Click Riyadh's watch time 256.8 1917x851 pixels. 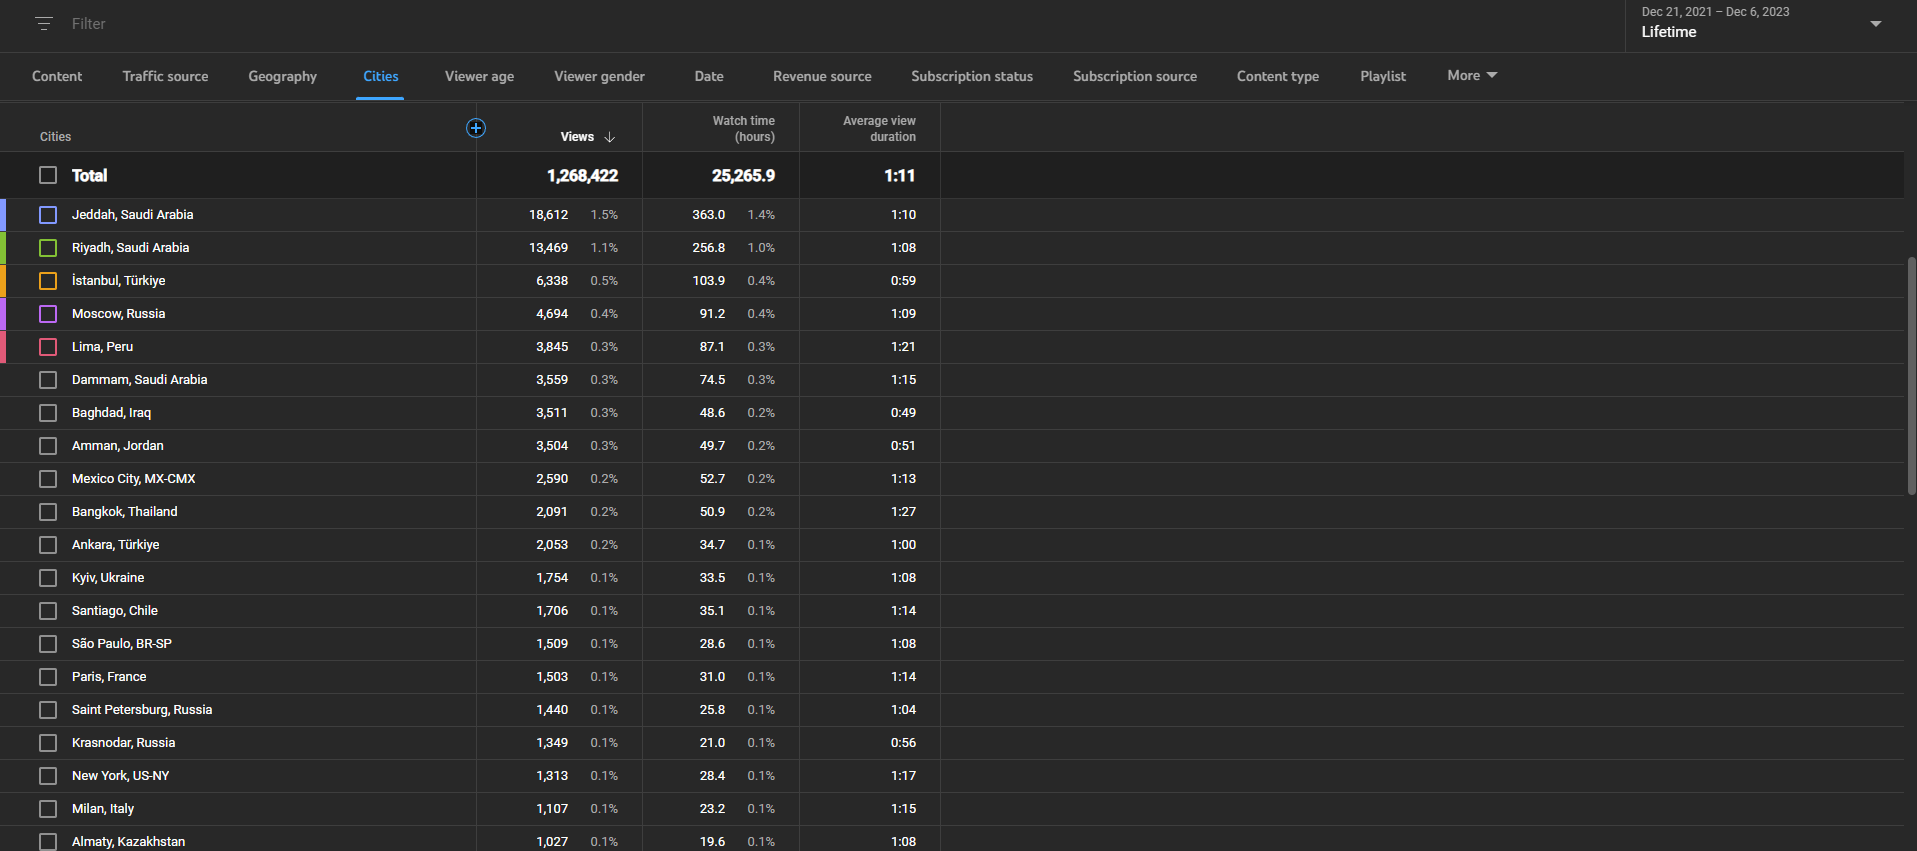(x=709, y=248)
